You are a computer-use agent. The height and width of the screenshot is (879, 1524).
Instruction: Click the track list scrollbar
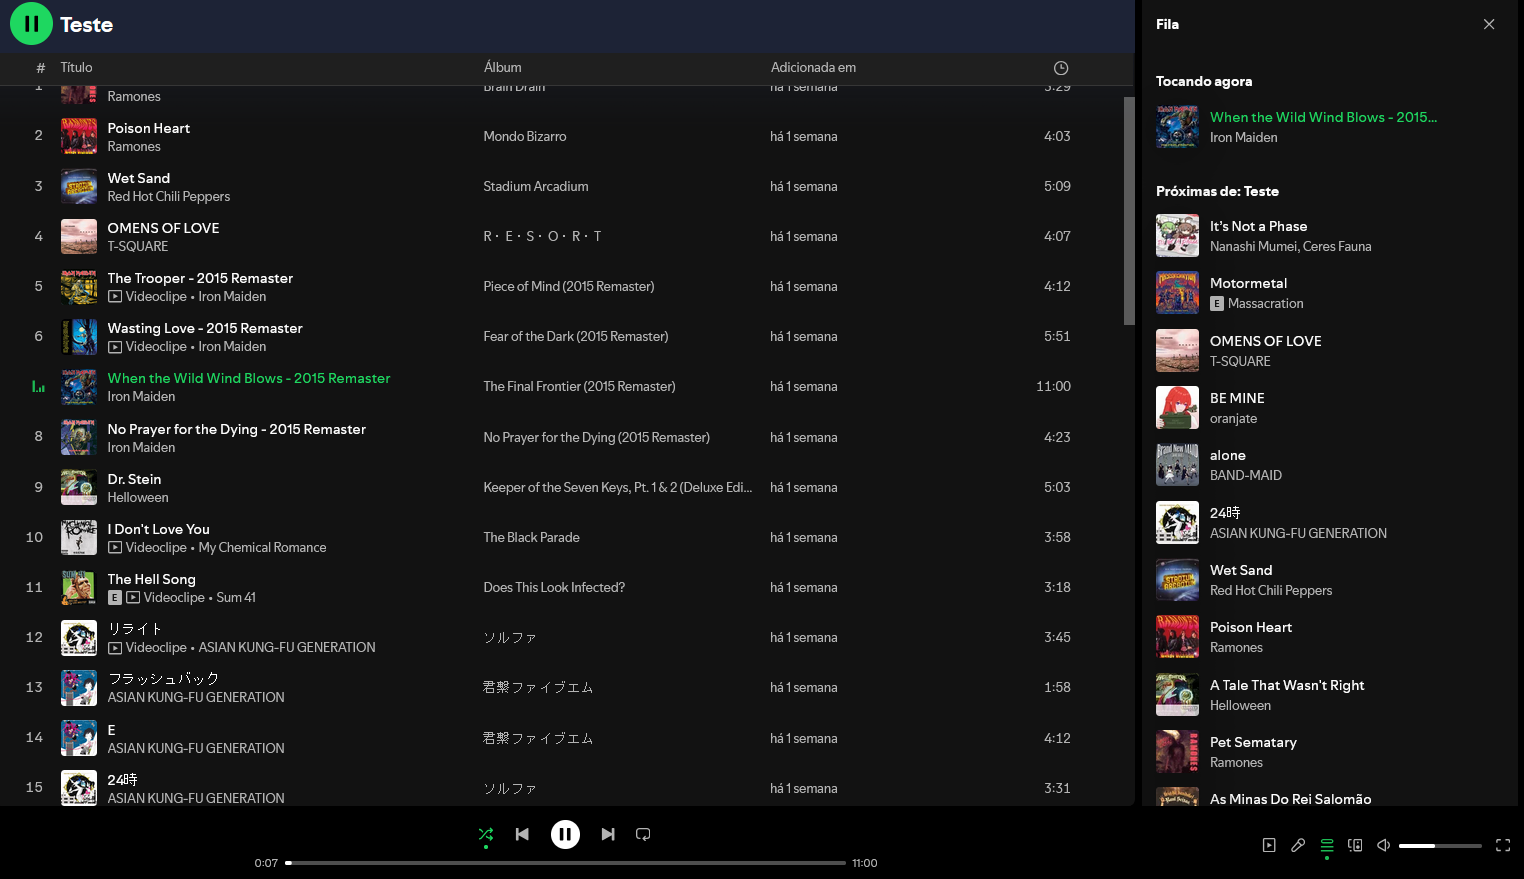point(1129,210)
